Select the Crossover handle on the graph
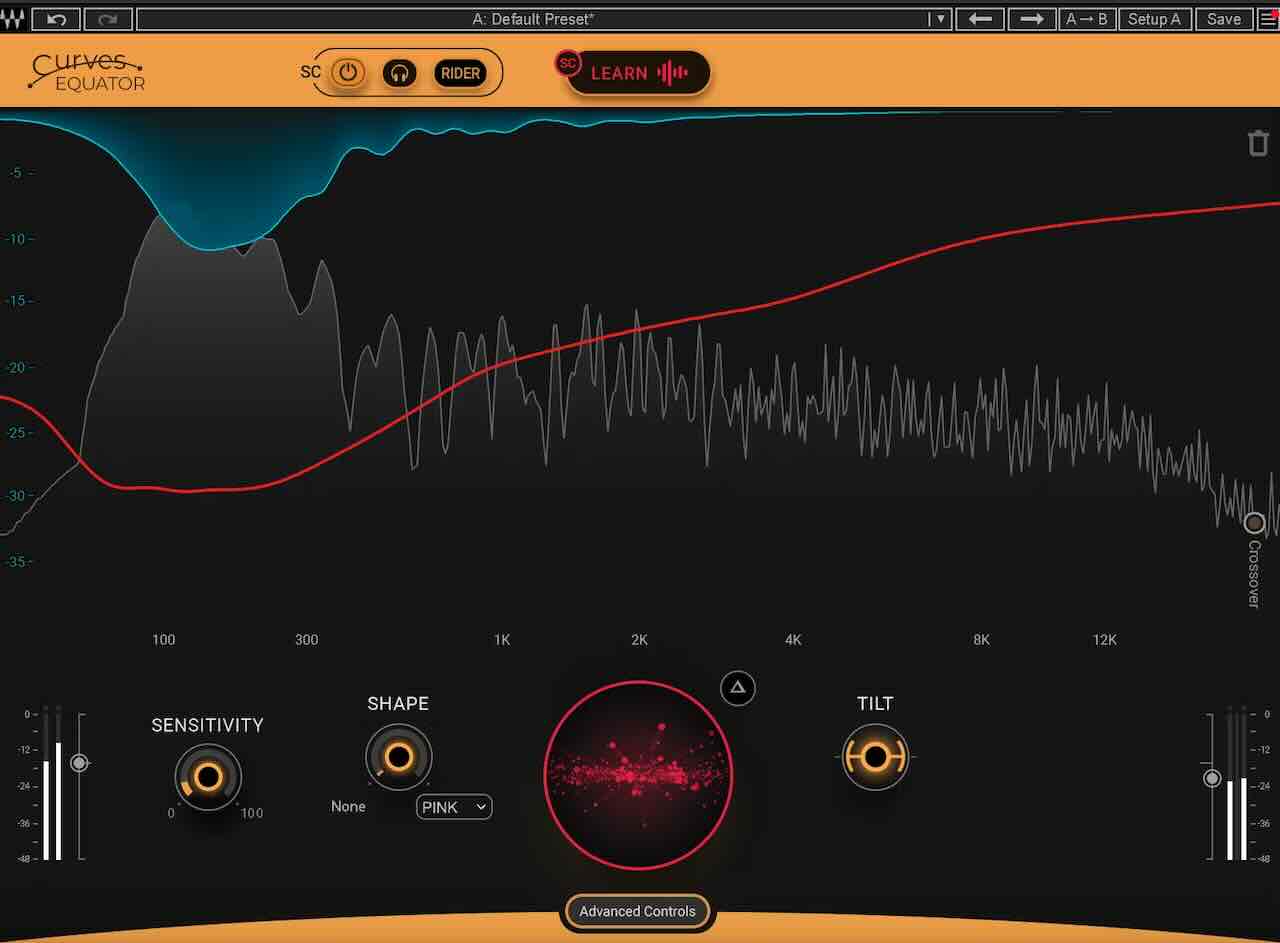The width and height of the screenshot is (1280, 943). point(1254,523)
